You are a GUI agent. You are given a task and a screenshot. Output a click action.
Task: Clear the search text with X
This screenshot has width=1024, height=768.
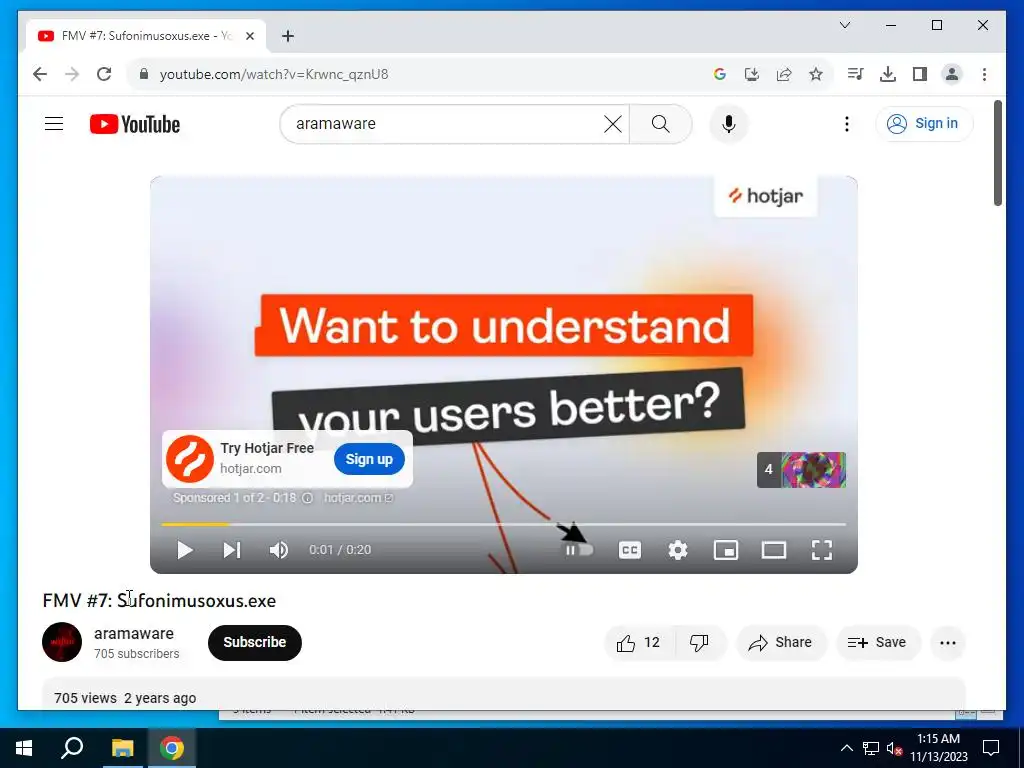[x=613, y=123]
